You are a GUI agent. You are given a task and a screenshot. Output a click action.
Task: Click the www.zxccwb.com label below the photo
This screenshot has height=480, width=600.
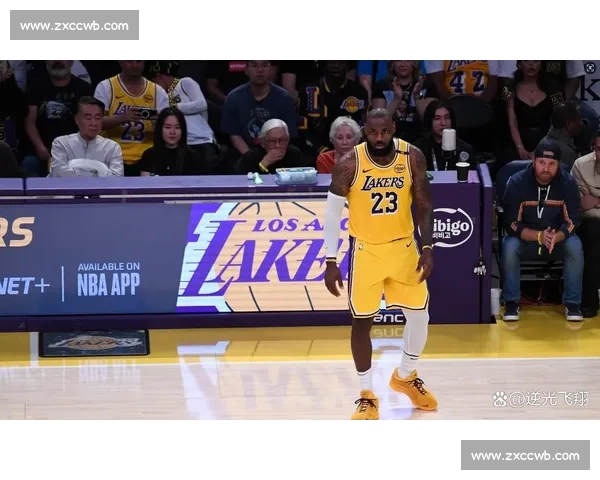click(x=525, y=455)
